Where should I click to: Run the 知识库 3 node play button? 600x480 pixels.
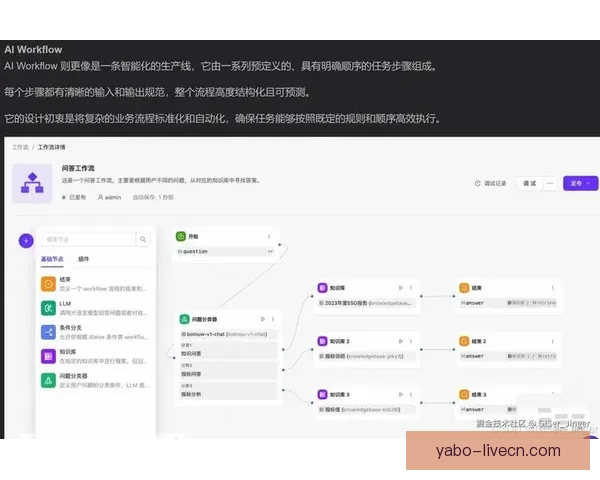401,394
